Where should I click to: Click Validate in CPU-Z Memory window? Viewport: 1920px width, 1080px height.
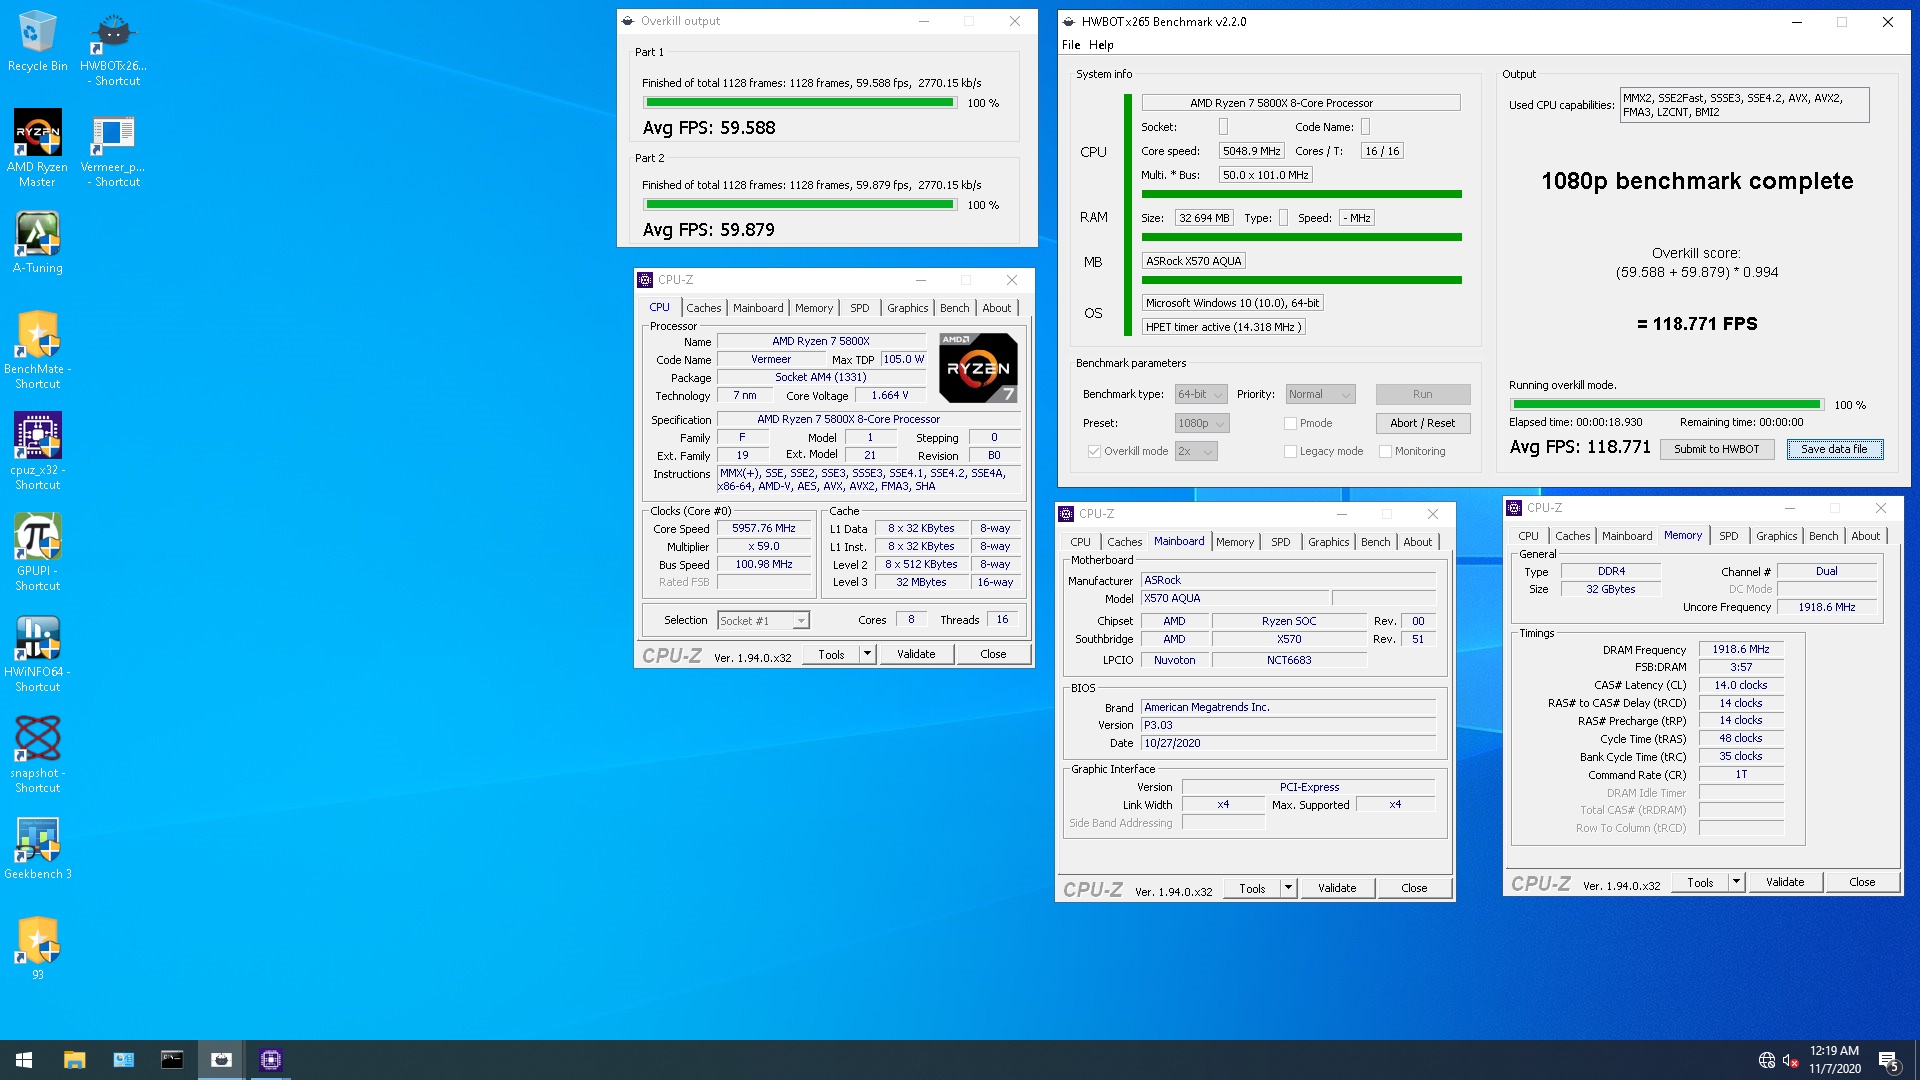point(1785,882)
